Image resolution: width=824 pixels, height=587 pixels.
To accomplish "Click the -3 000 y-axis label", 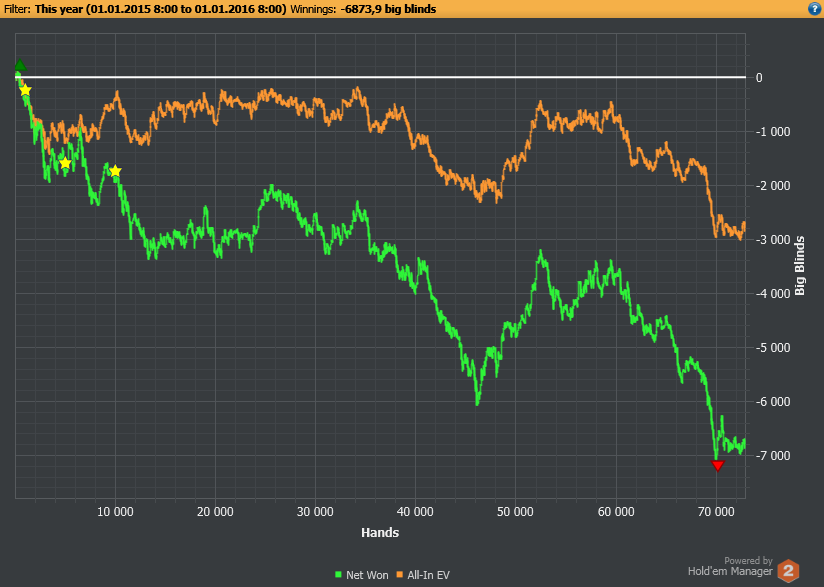I will point(773,240).
